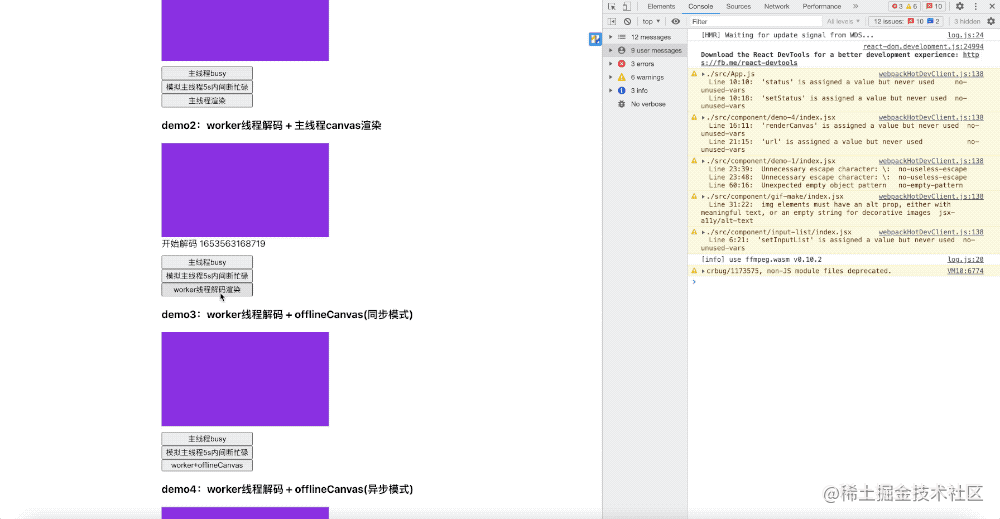Toggle the device toolbar icon
Screen dimensions: 1000x519
coord(626,6)
